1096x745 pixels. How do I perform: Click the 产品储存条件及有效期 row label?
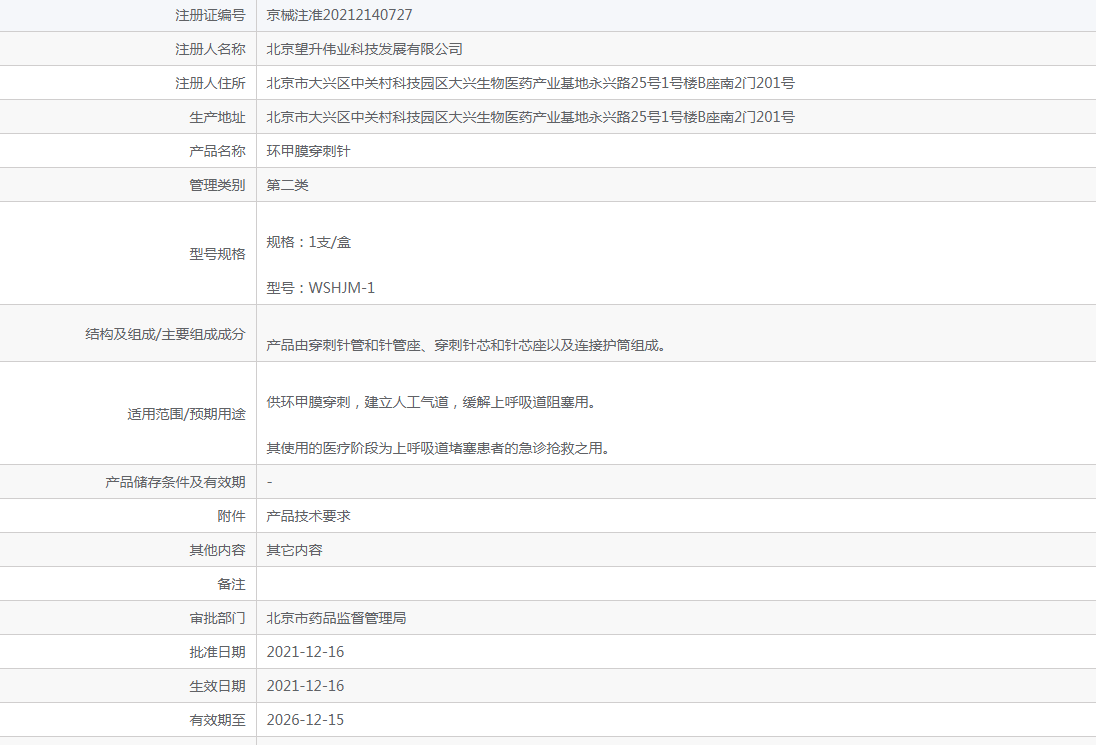pos(175,482)
